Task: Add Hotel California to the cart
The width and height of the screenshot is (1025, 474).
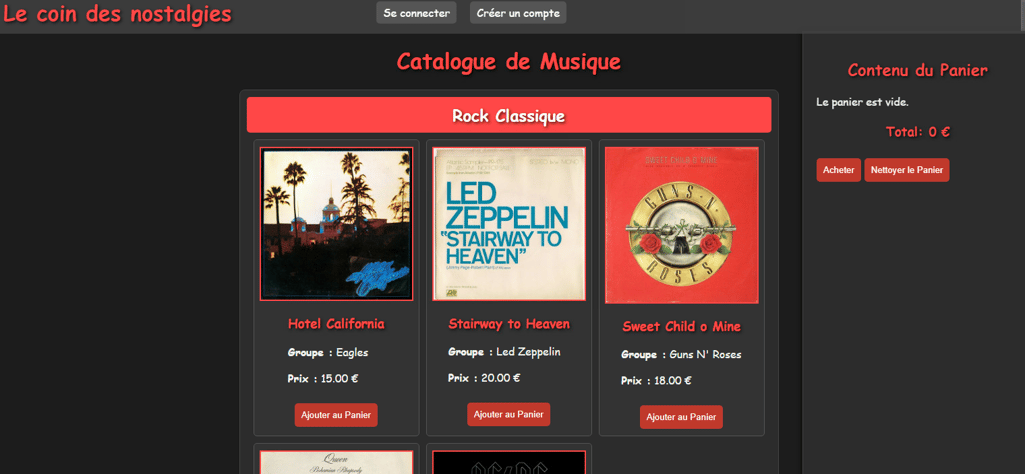Action: tap(336, 415)
